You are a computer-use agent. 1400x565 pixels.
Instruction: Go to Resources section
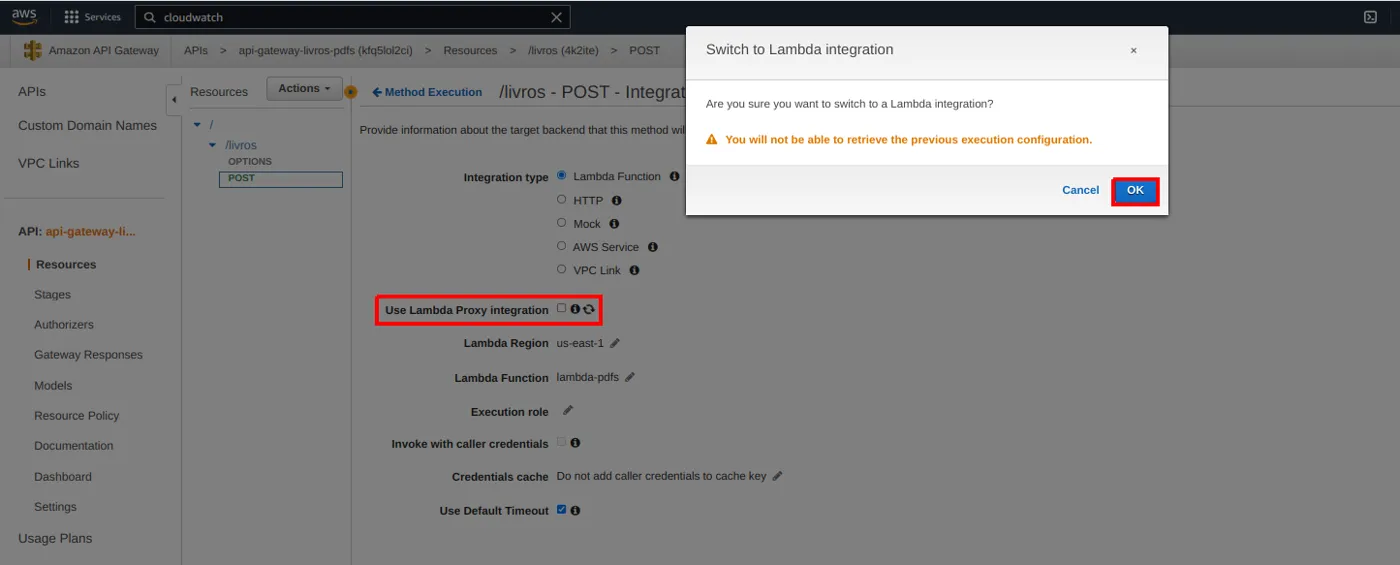click(x=66, y=264)
